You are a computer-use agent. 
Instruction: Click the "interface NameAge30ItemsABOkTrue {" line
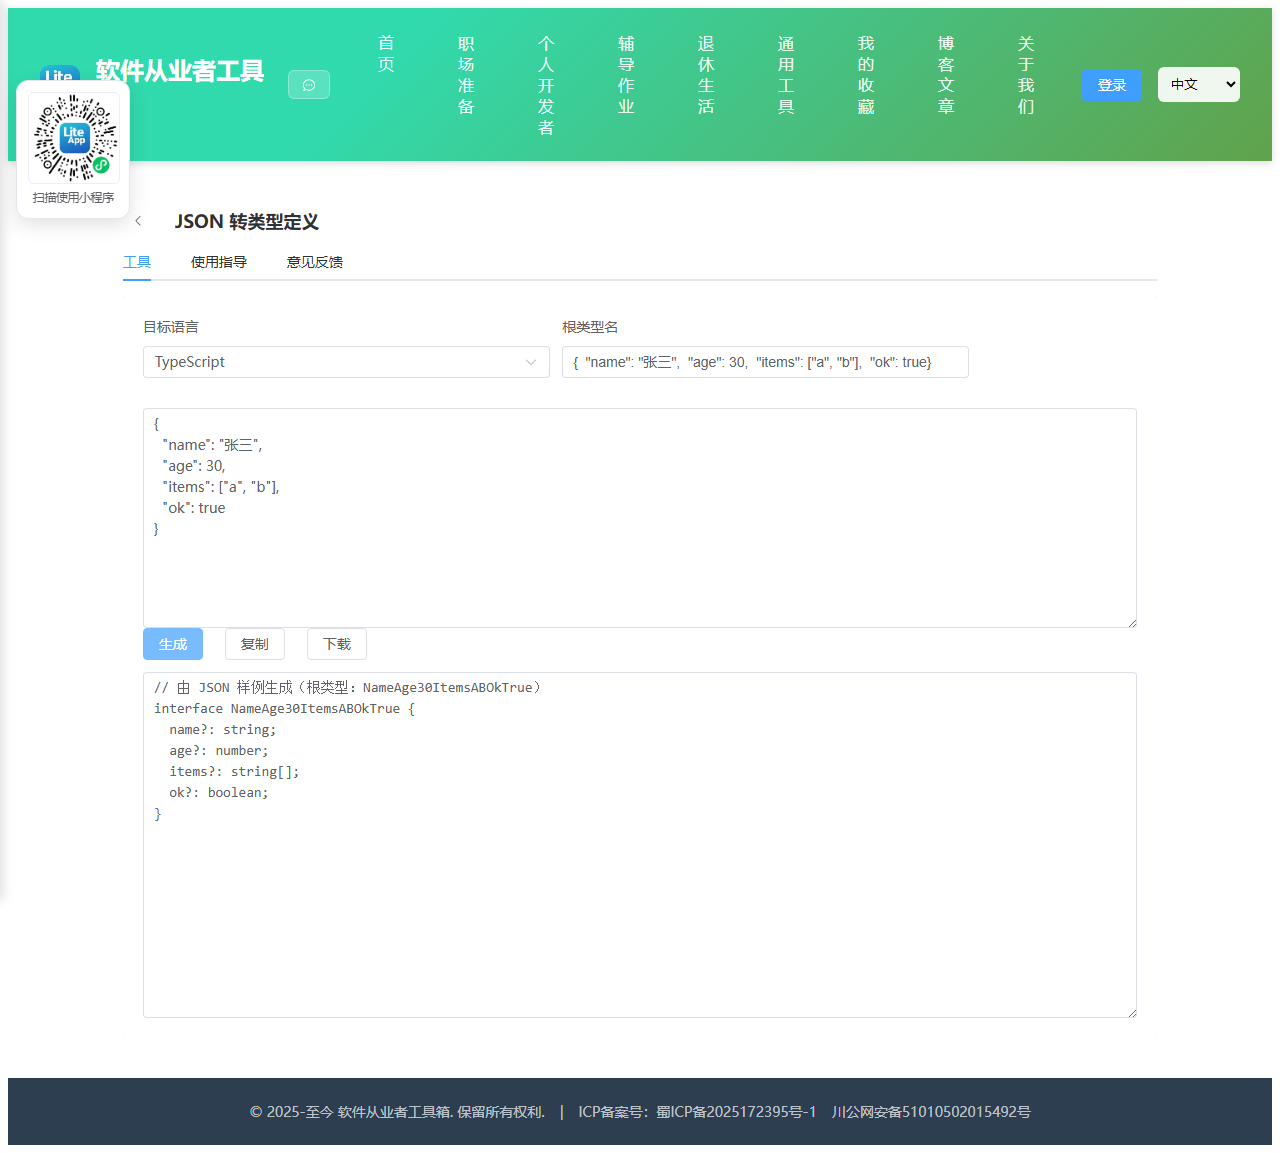click(x=284, y=709)
